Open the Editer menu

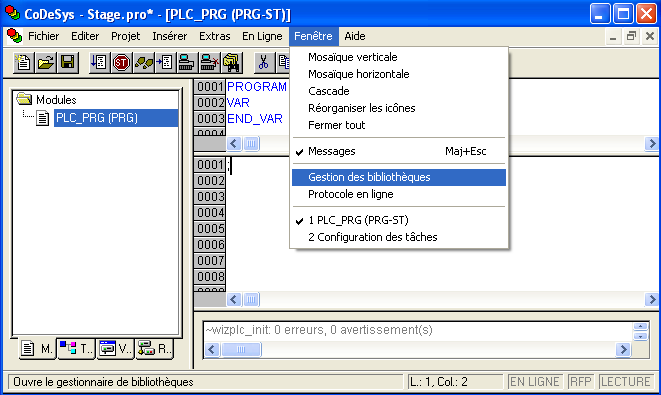(x=85, y=36)
